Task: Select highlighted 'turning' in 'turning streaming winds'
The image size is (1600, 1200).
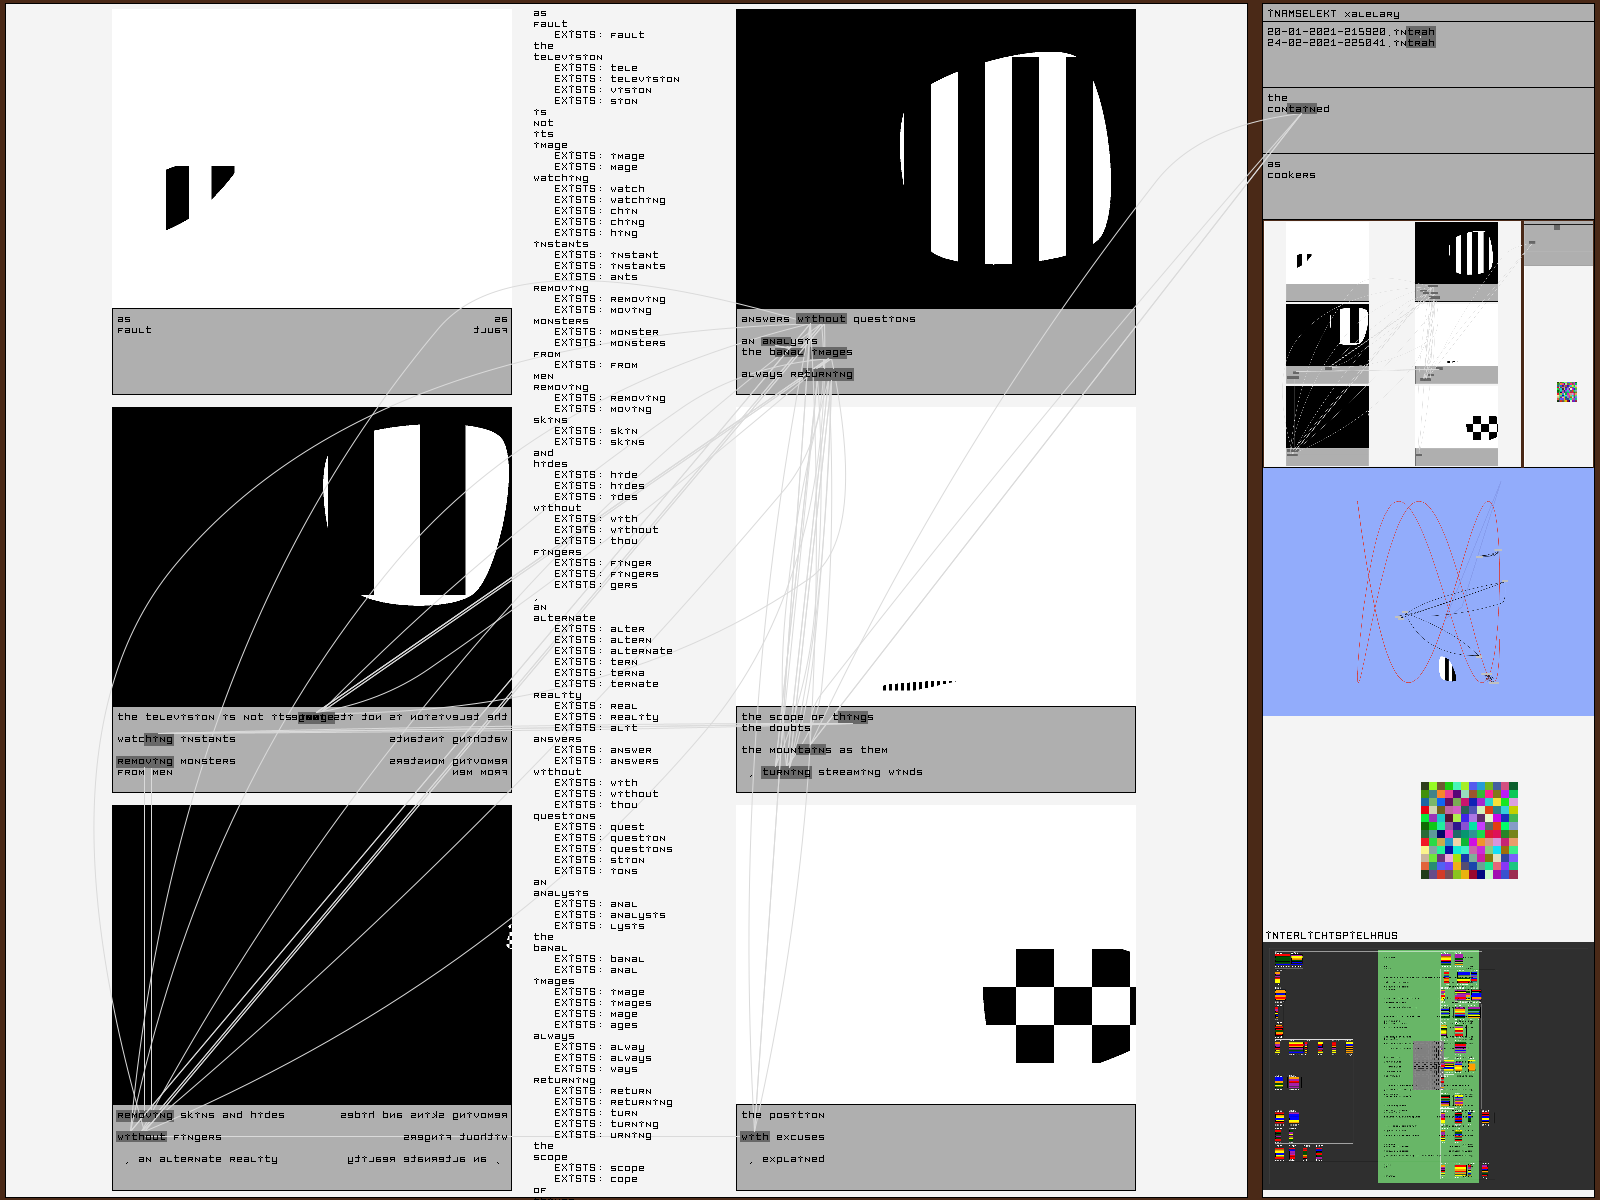Action: 786,772
